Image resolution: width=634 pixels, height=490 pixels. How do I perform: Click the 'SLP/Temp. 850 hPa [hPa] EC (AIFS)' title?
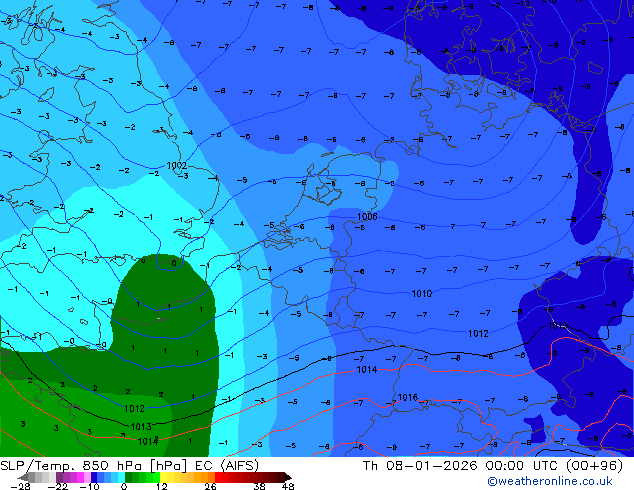coord(129,466)
